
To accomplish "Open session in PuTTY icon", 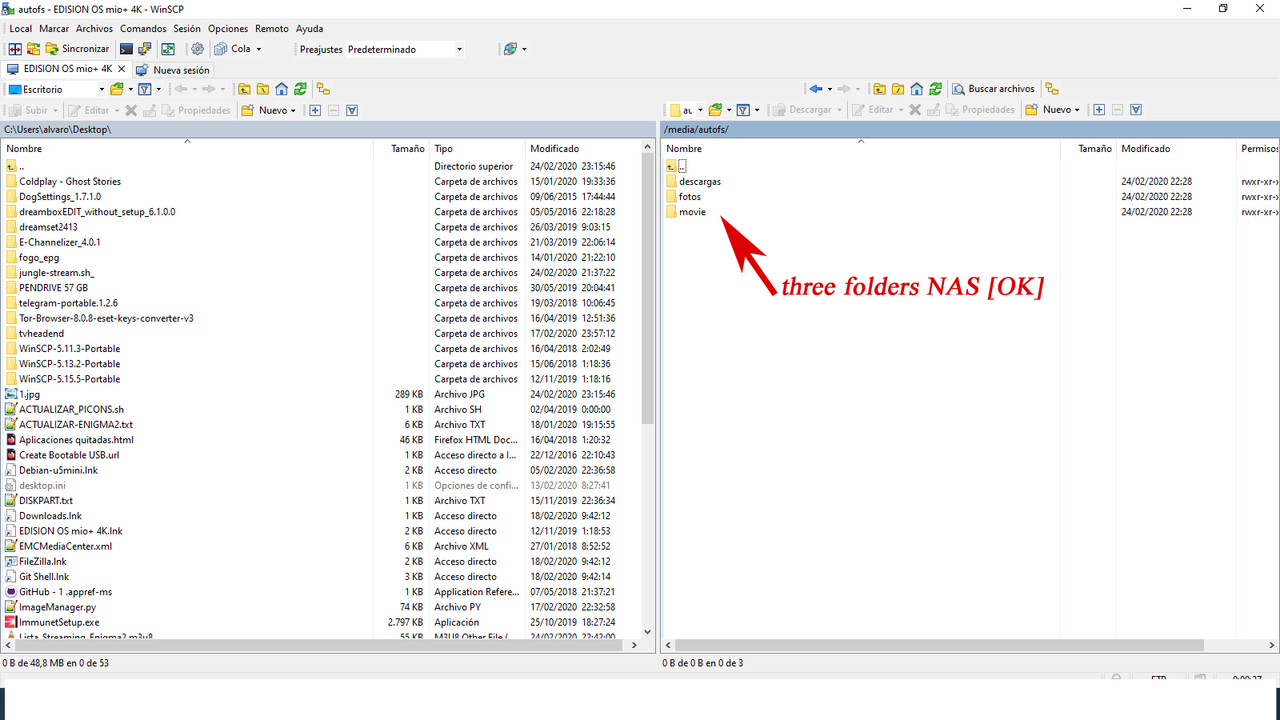I will (145, 49).
